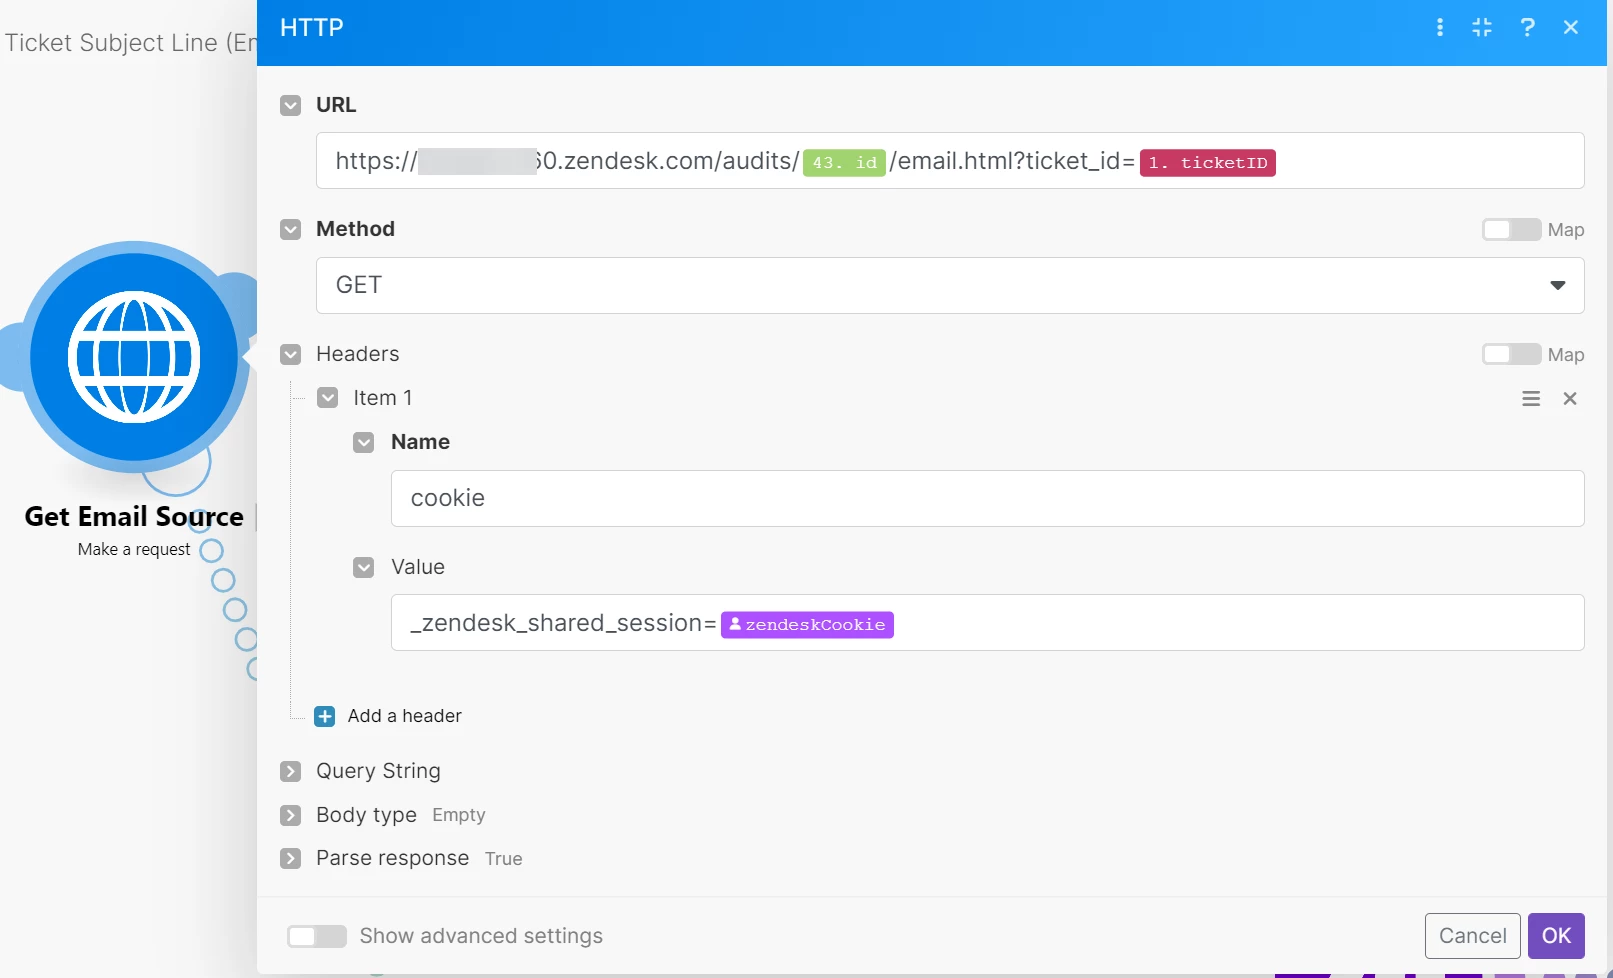Collapse the Method section chevron
Image resolution: width=1613 pixels, height=978 pixels.
[x=291, y=229]
